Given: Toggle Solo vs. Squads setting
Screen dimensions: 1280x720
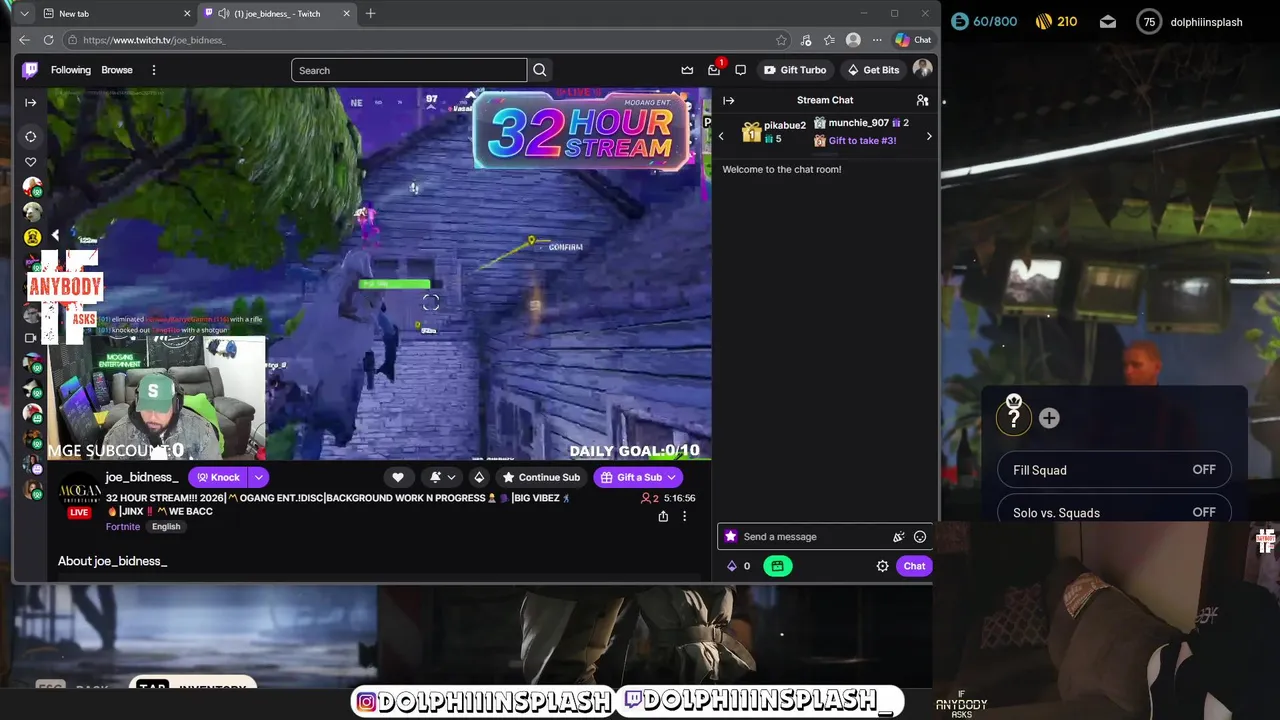Looking at the screenshot, I should point(1114,510).
